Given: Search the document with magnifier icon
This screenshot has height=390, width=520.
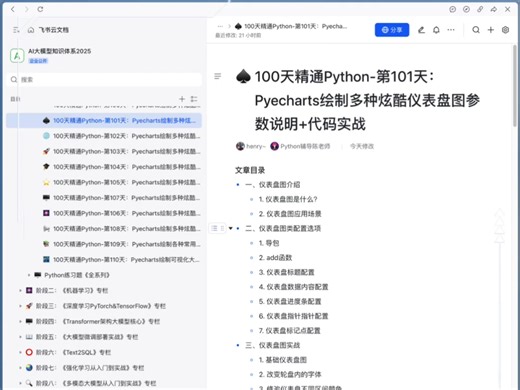Looking at the screenshot, I should (x=476, y=30).
